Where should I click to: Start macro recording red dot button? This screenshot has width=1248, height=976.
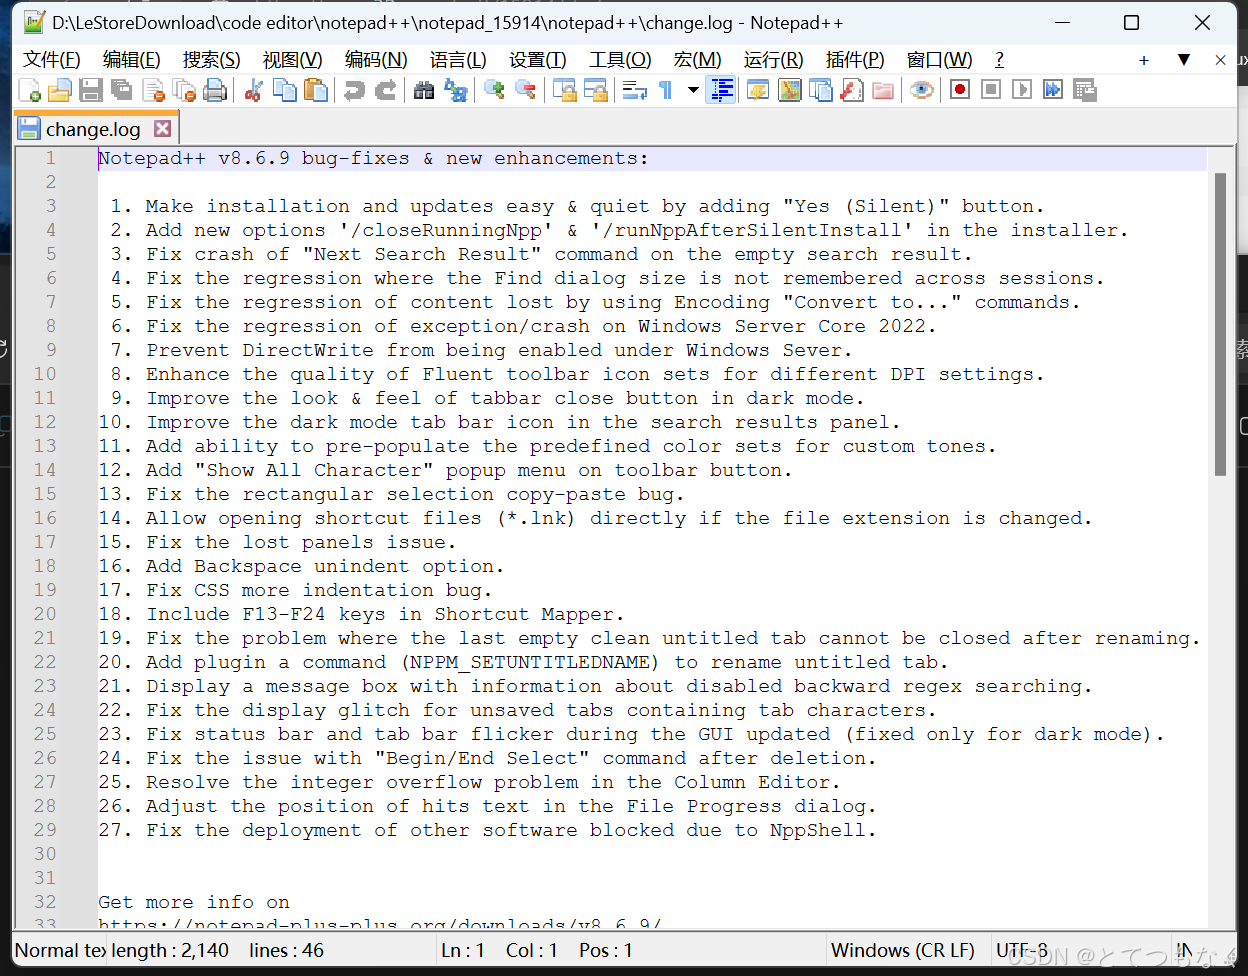pos(960,91)
